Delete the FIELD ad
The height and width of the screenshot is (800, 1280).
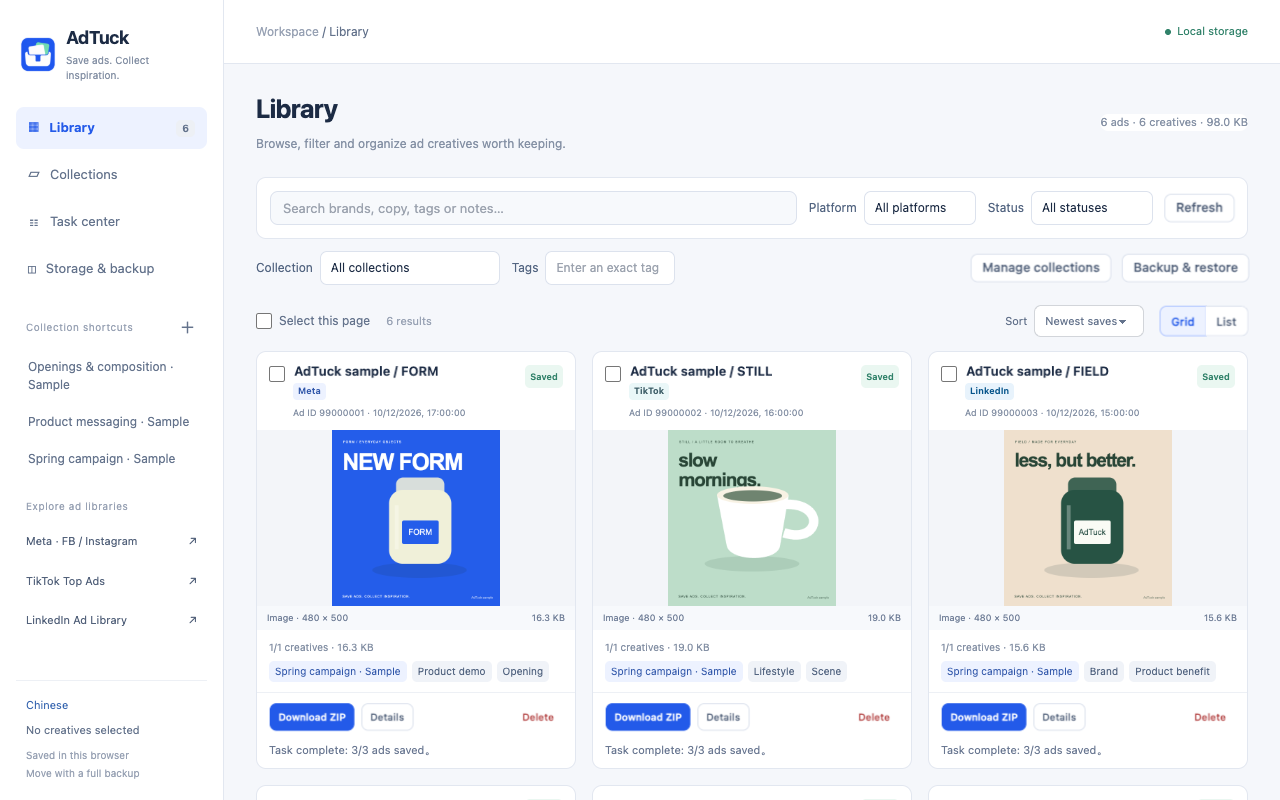pos(1210,717)
